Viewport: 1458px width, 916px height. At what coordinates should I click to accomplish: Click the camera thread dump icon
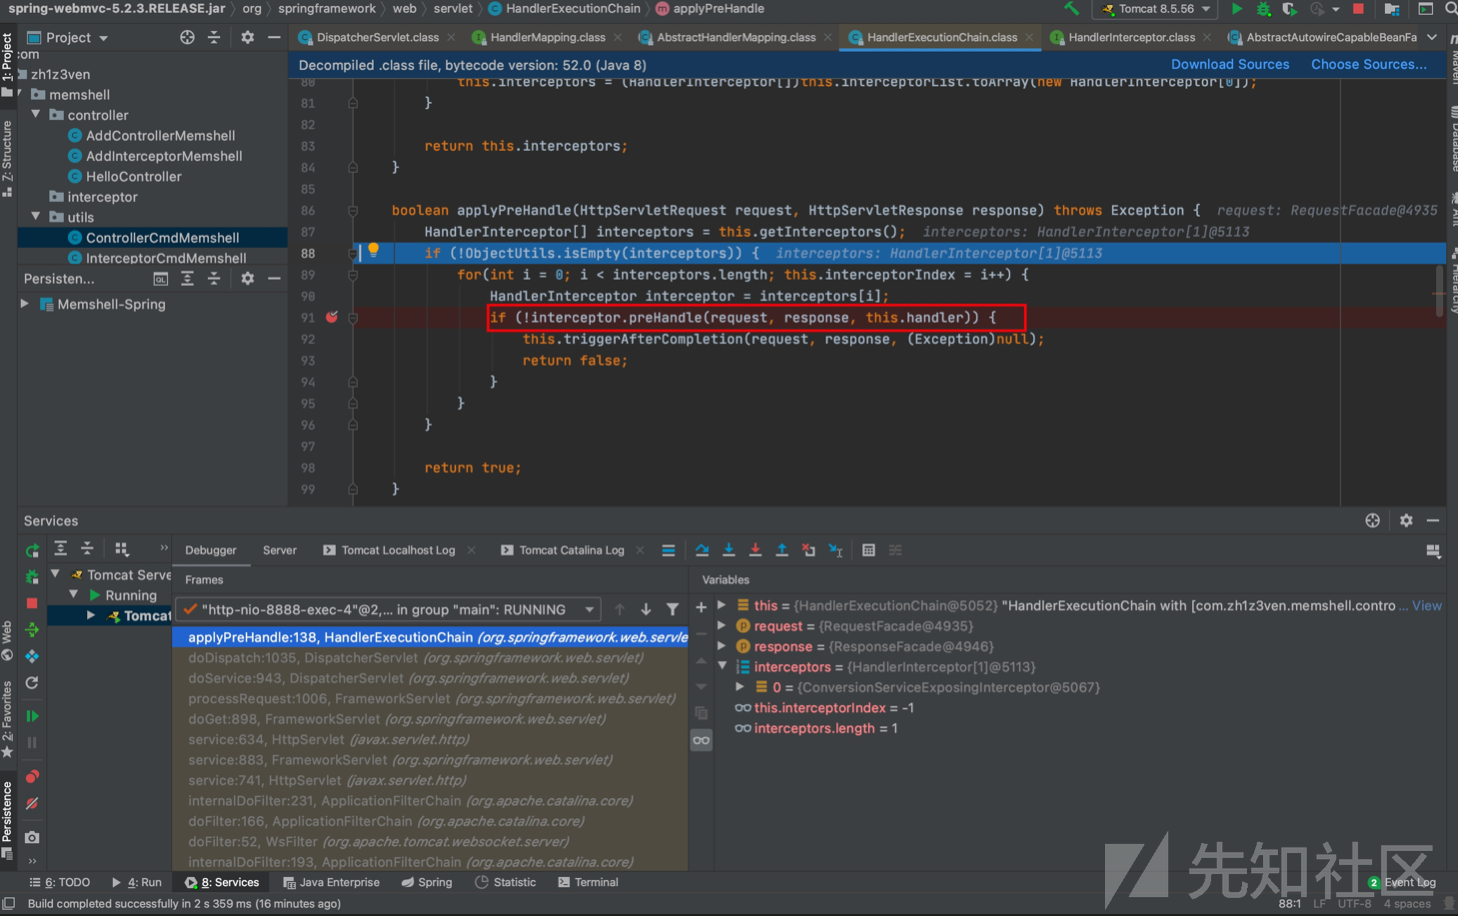pos(32,837)
